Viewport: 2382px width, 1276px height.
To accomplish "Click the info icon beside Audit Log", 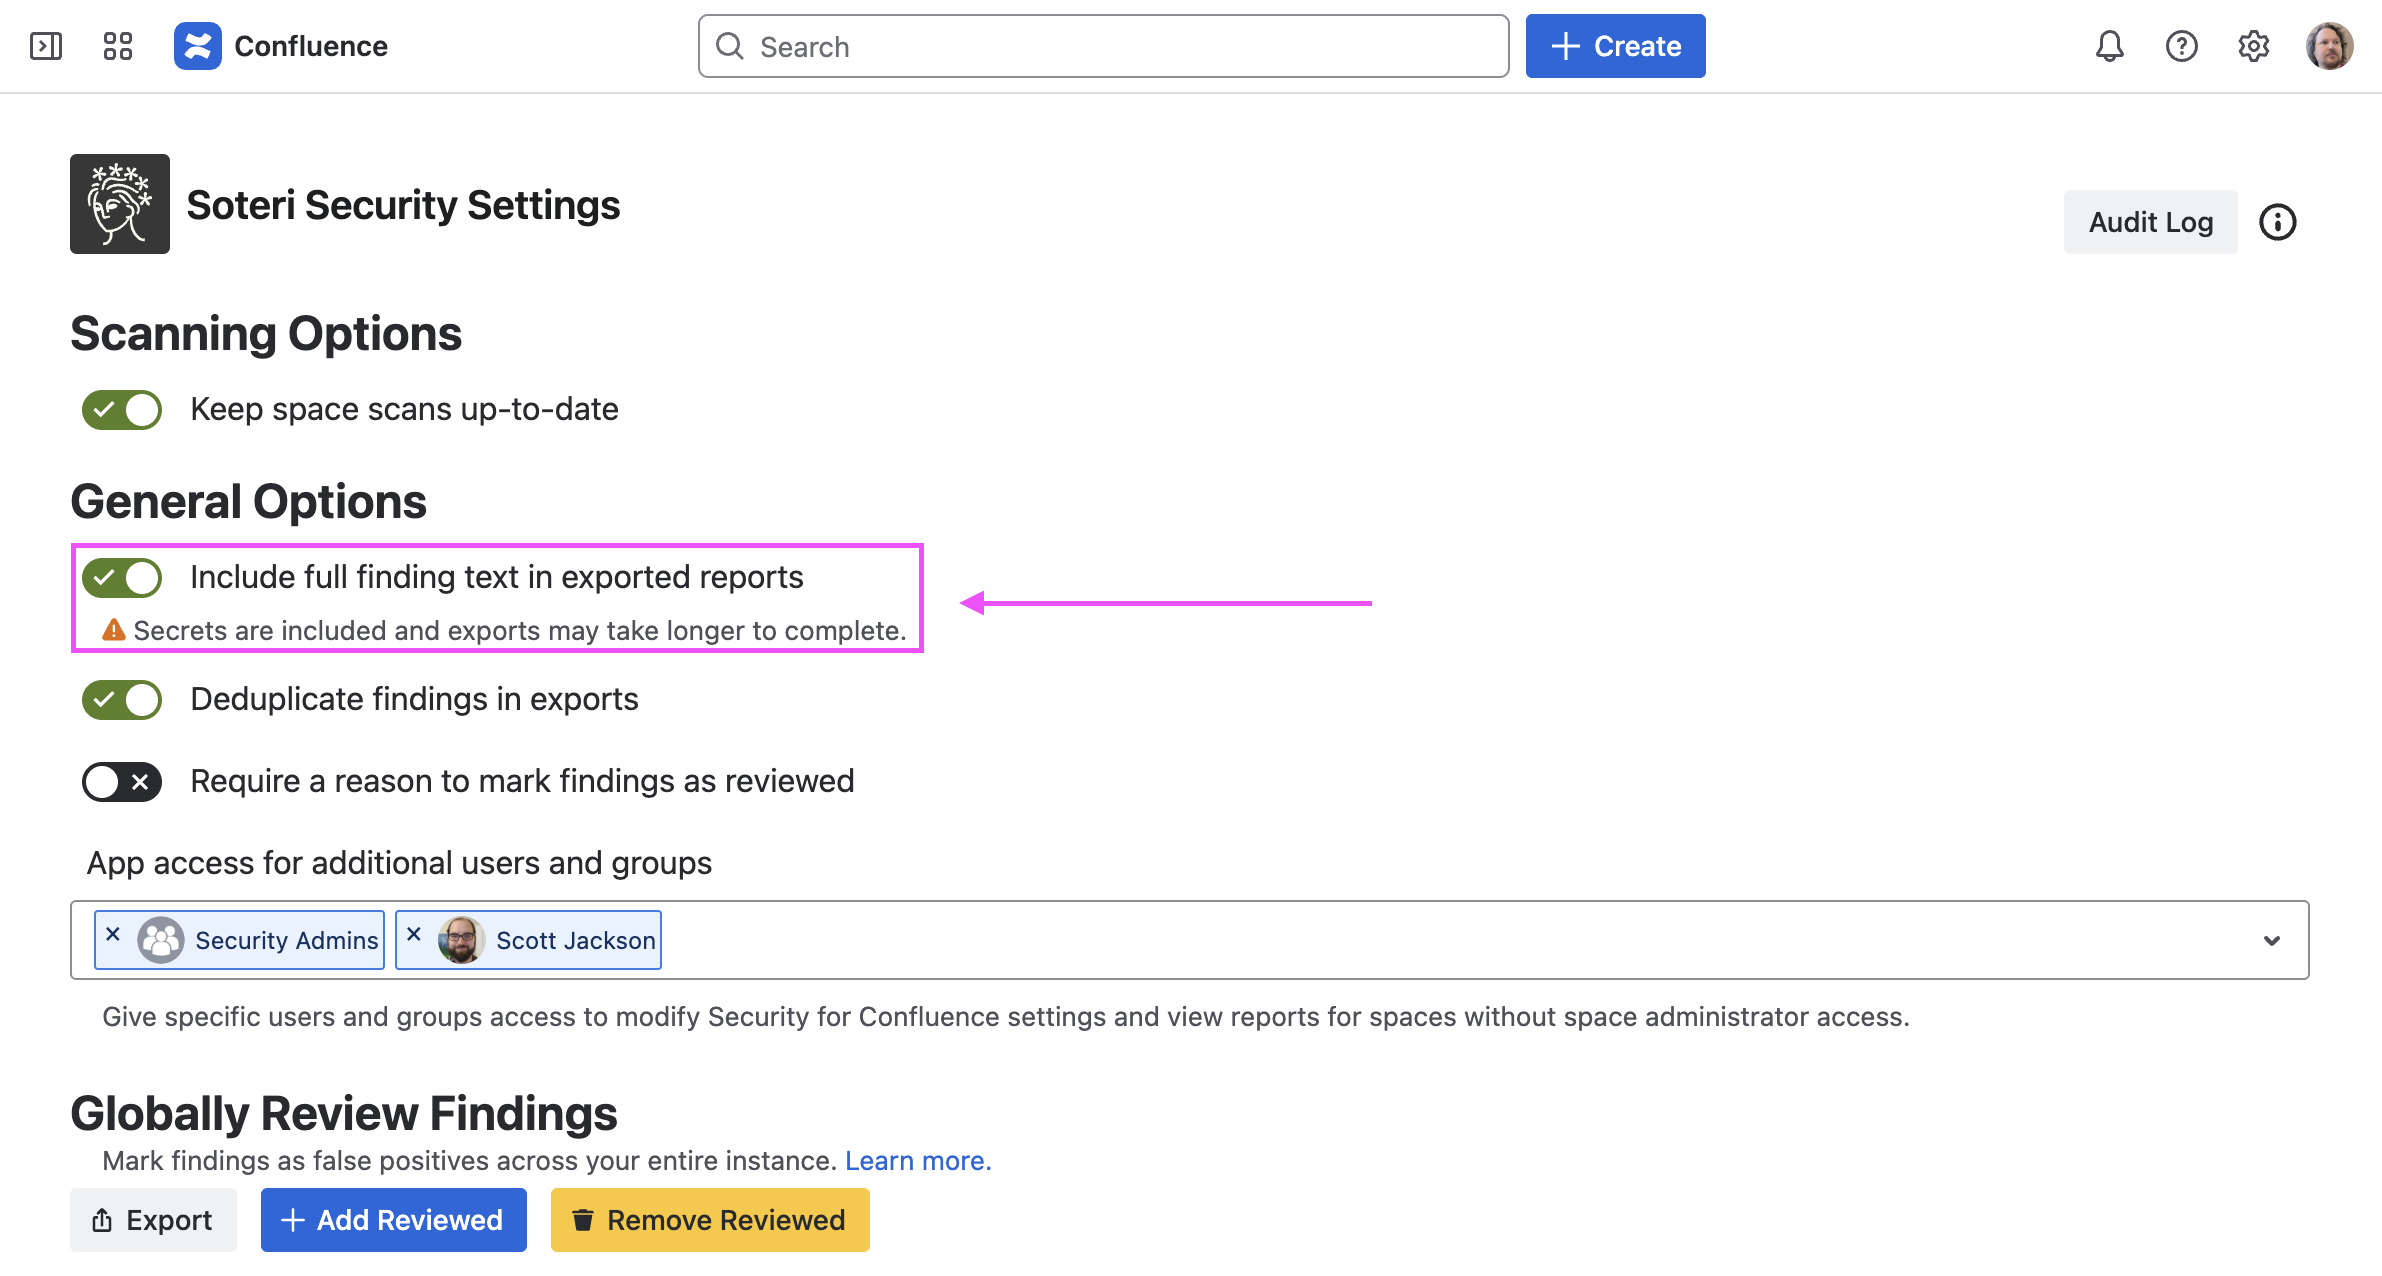I will (x=2277, y=222).
